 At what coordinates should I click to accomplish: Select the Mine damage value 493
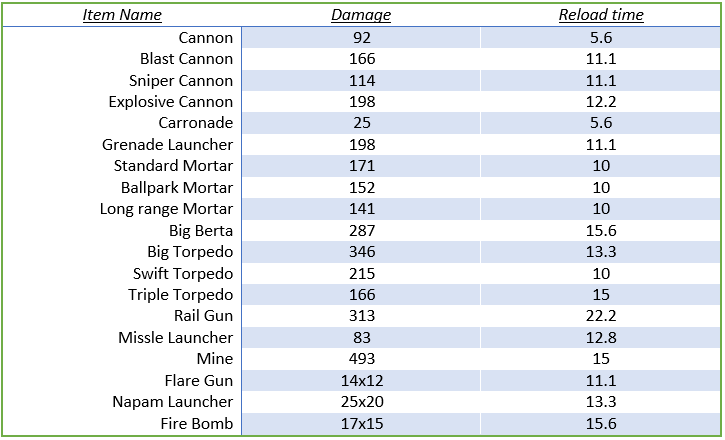tap(361, 359)
